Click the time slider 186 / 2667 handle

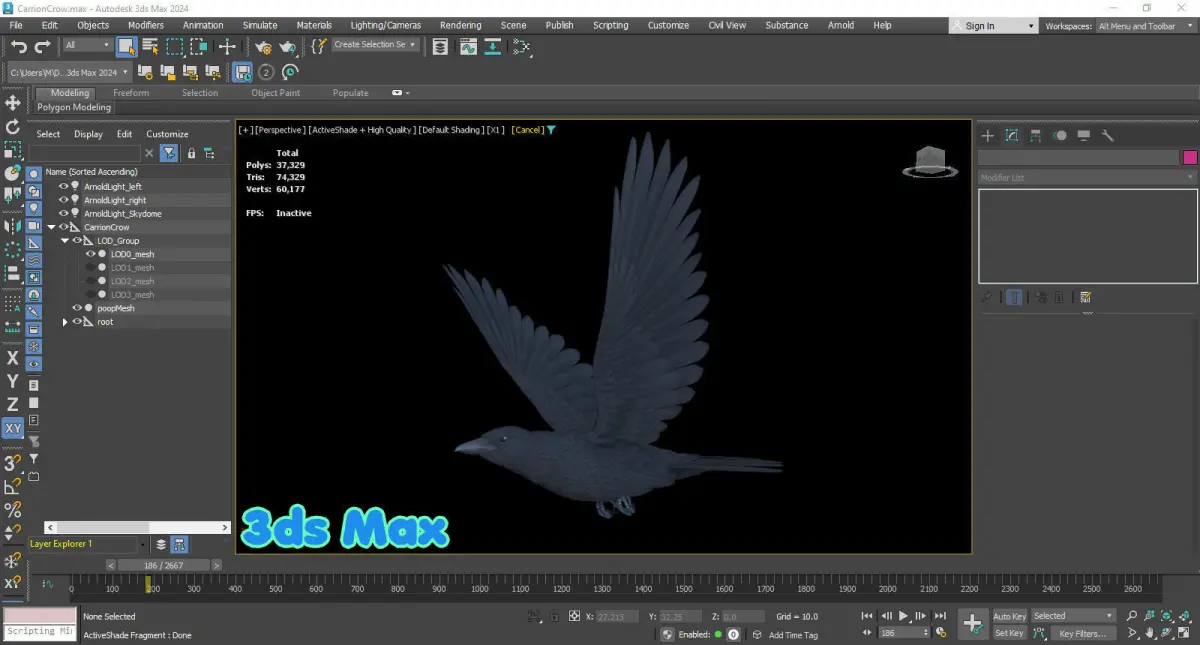tap(163, 565)
